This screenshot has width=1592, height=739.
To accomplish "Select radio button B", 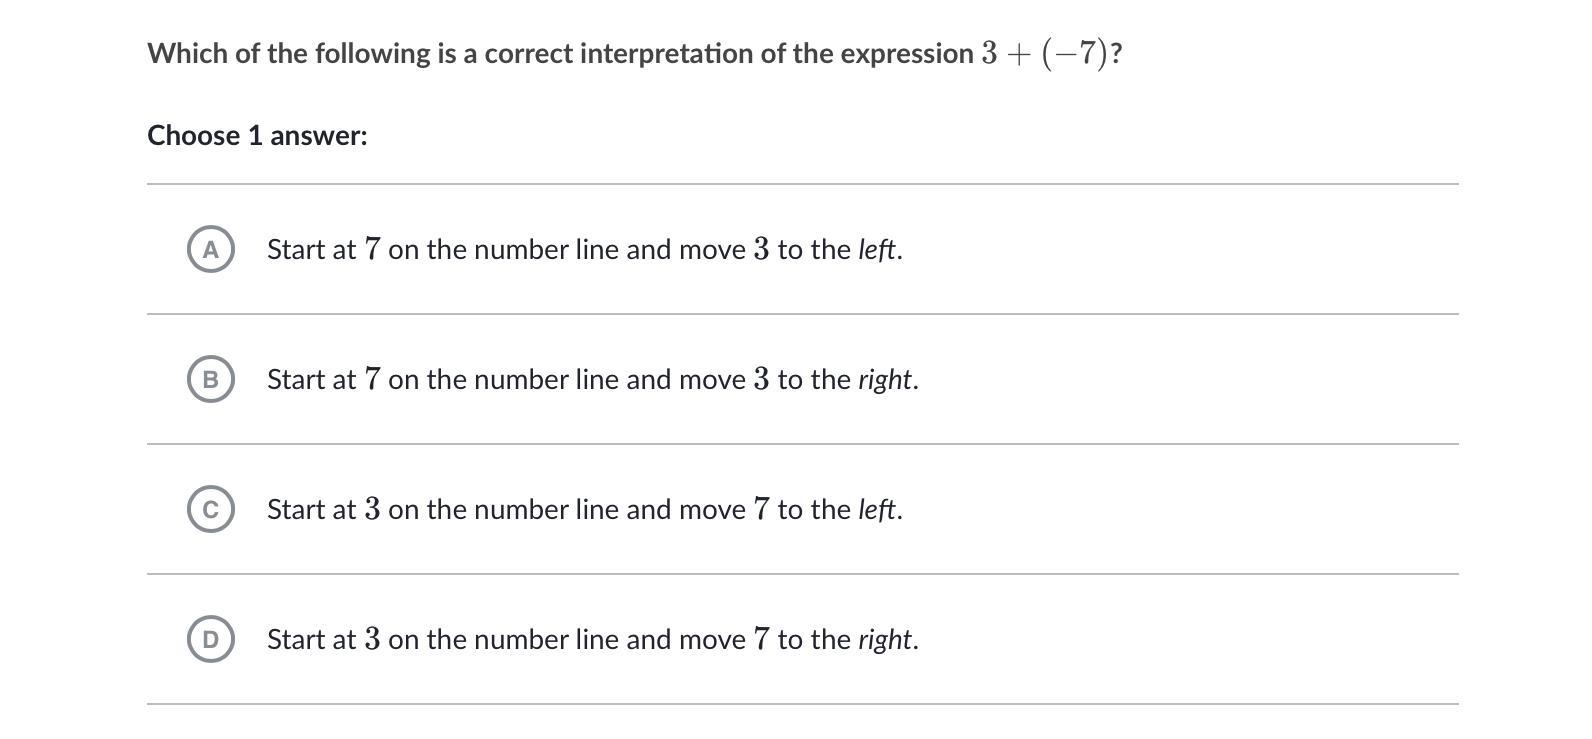I will 210,379.
